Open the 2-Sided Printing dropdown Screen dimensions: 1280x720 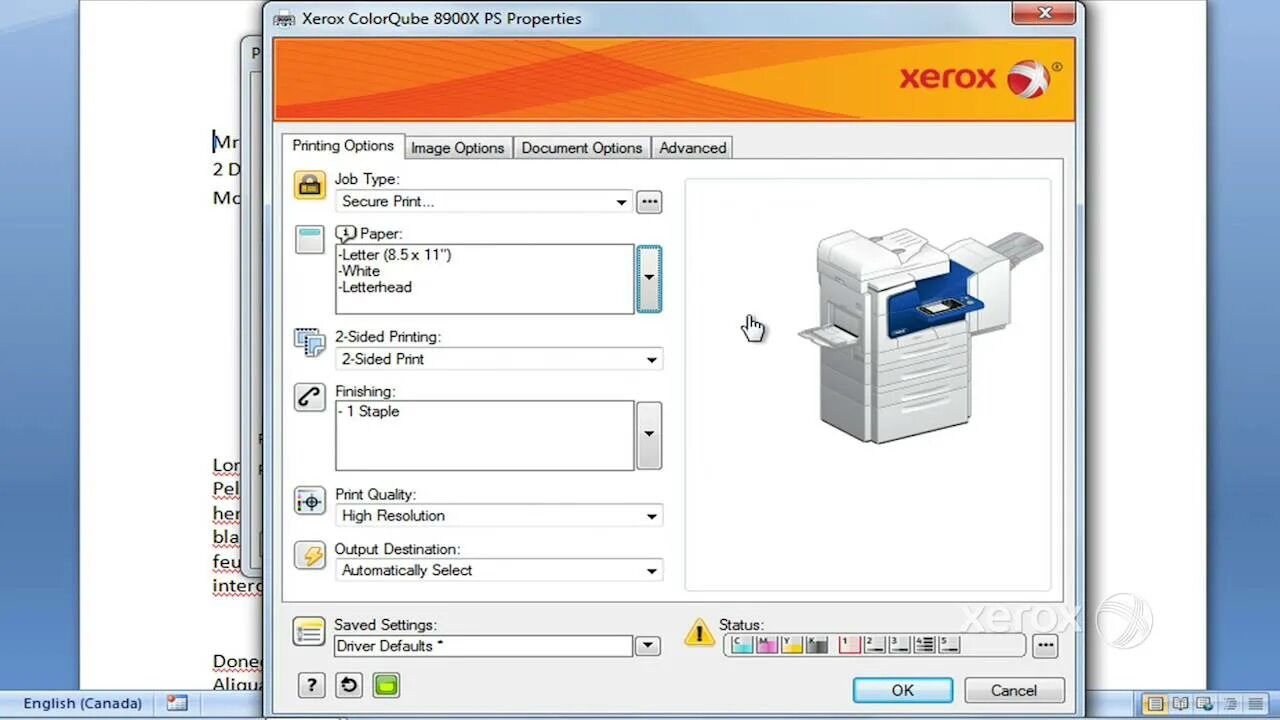[498, 359]
